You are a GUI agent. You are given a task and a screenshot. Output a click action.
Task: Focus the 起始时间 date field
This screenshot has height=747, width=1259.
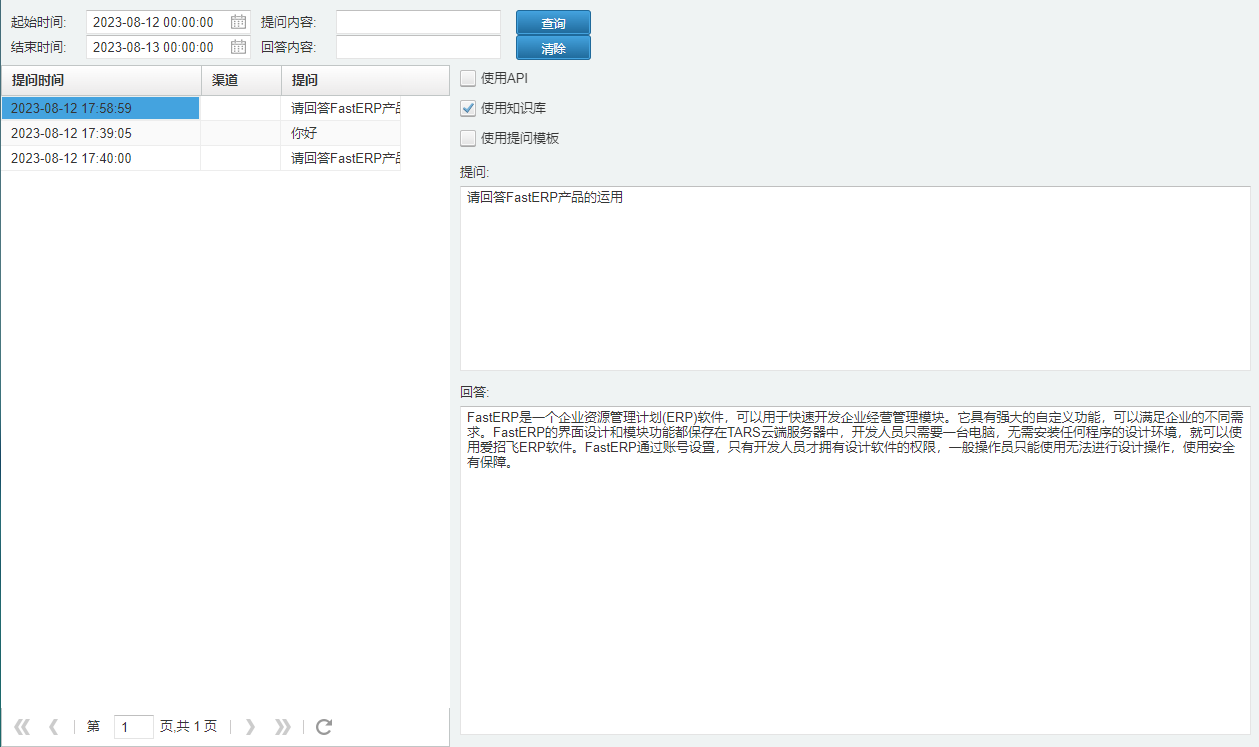(157, 22)
